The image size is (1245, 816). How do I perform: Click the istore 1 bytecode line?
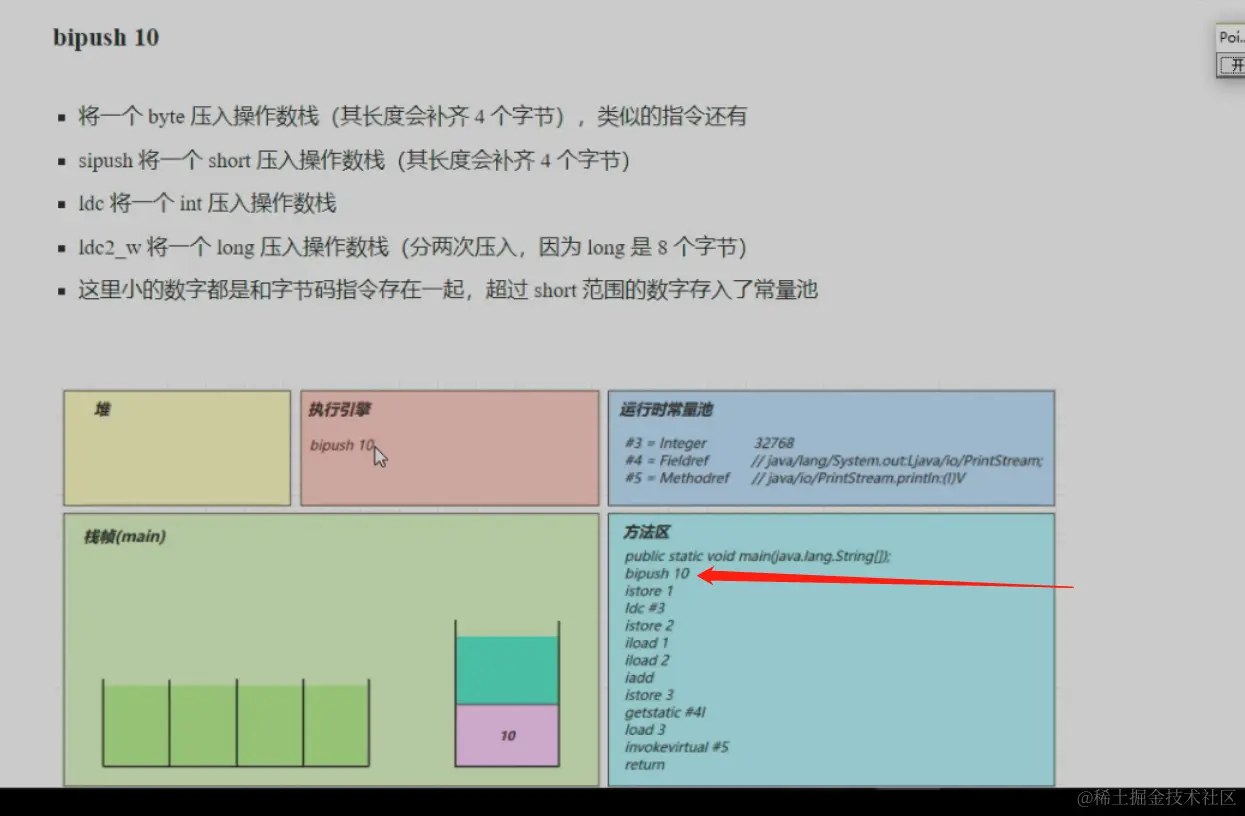coord(648,590)
